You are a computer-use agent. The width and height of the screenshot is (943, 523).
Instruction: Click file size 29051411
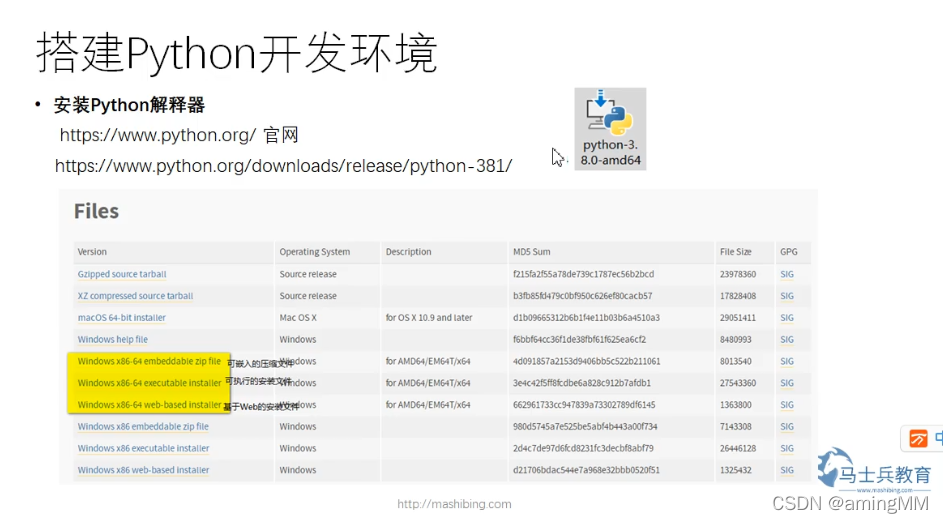click(738, 317)
